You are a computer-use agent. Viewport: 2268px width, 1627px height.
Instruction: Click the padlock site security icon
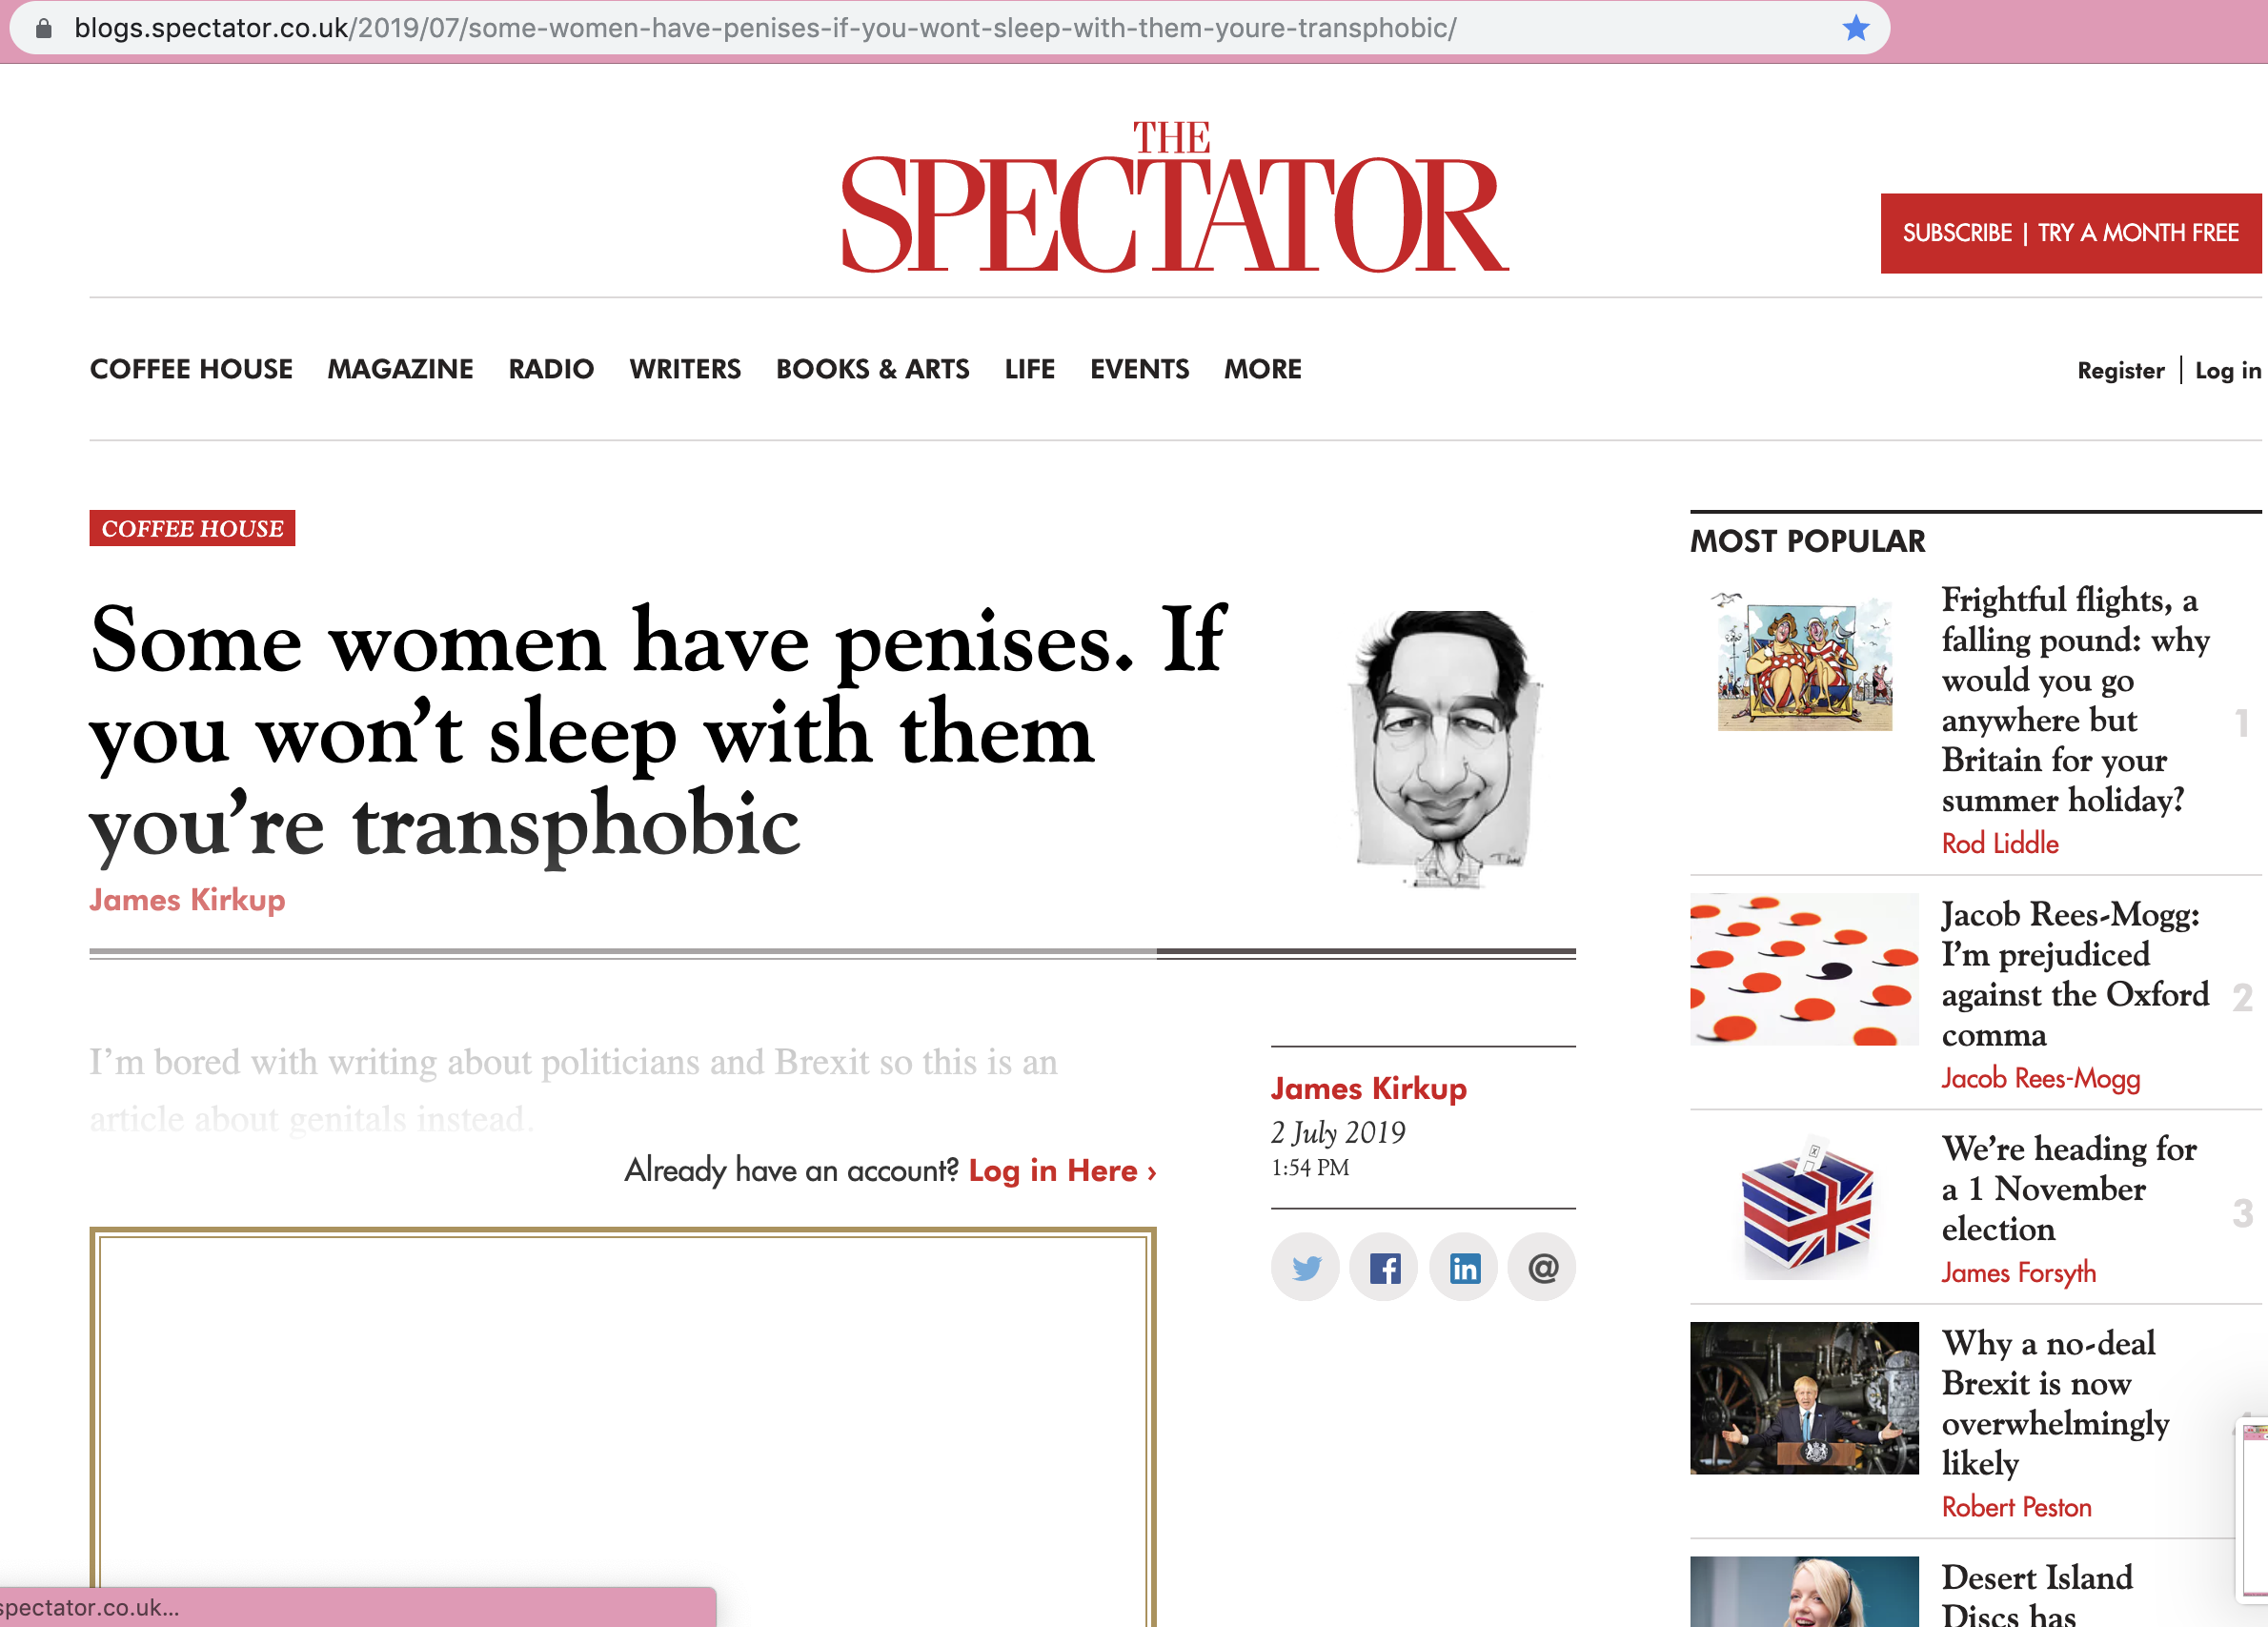pos(43,28)
